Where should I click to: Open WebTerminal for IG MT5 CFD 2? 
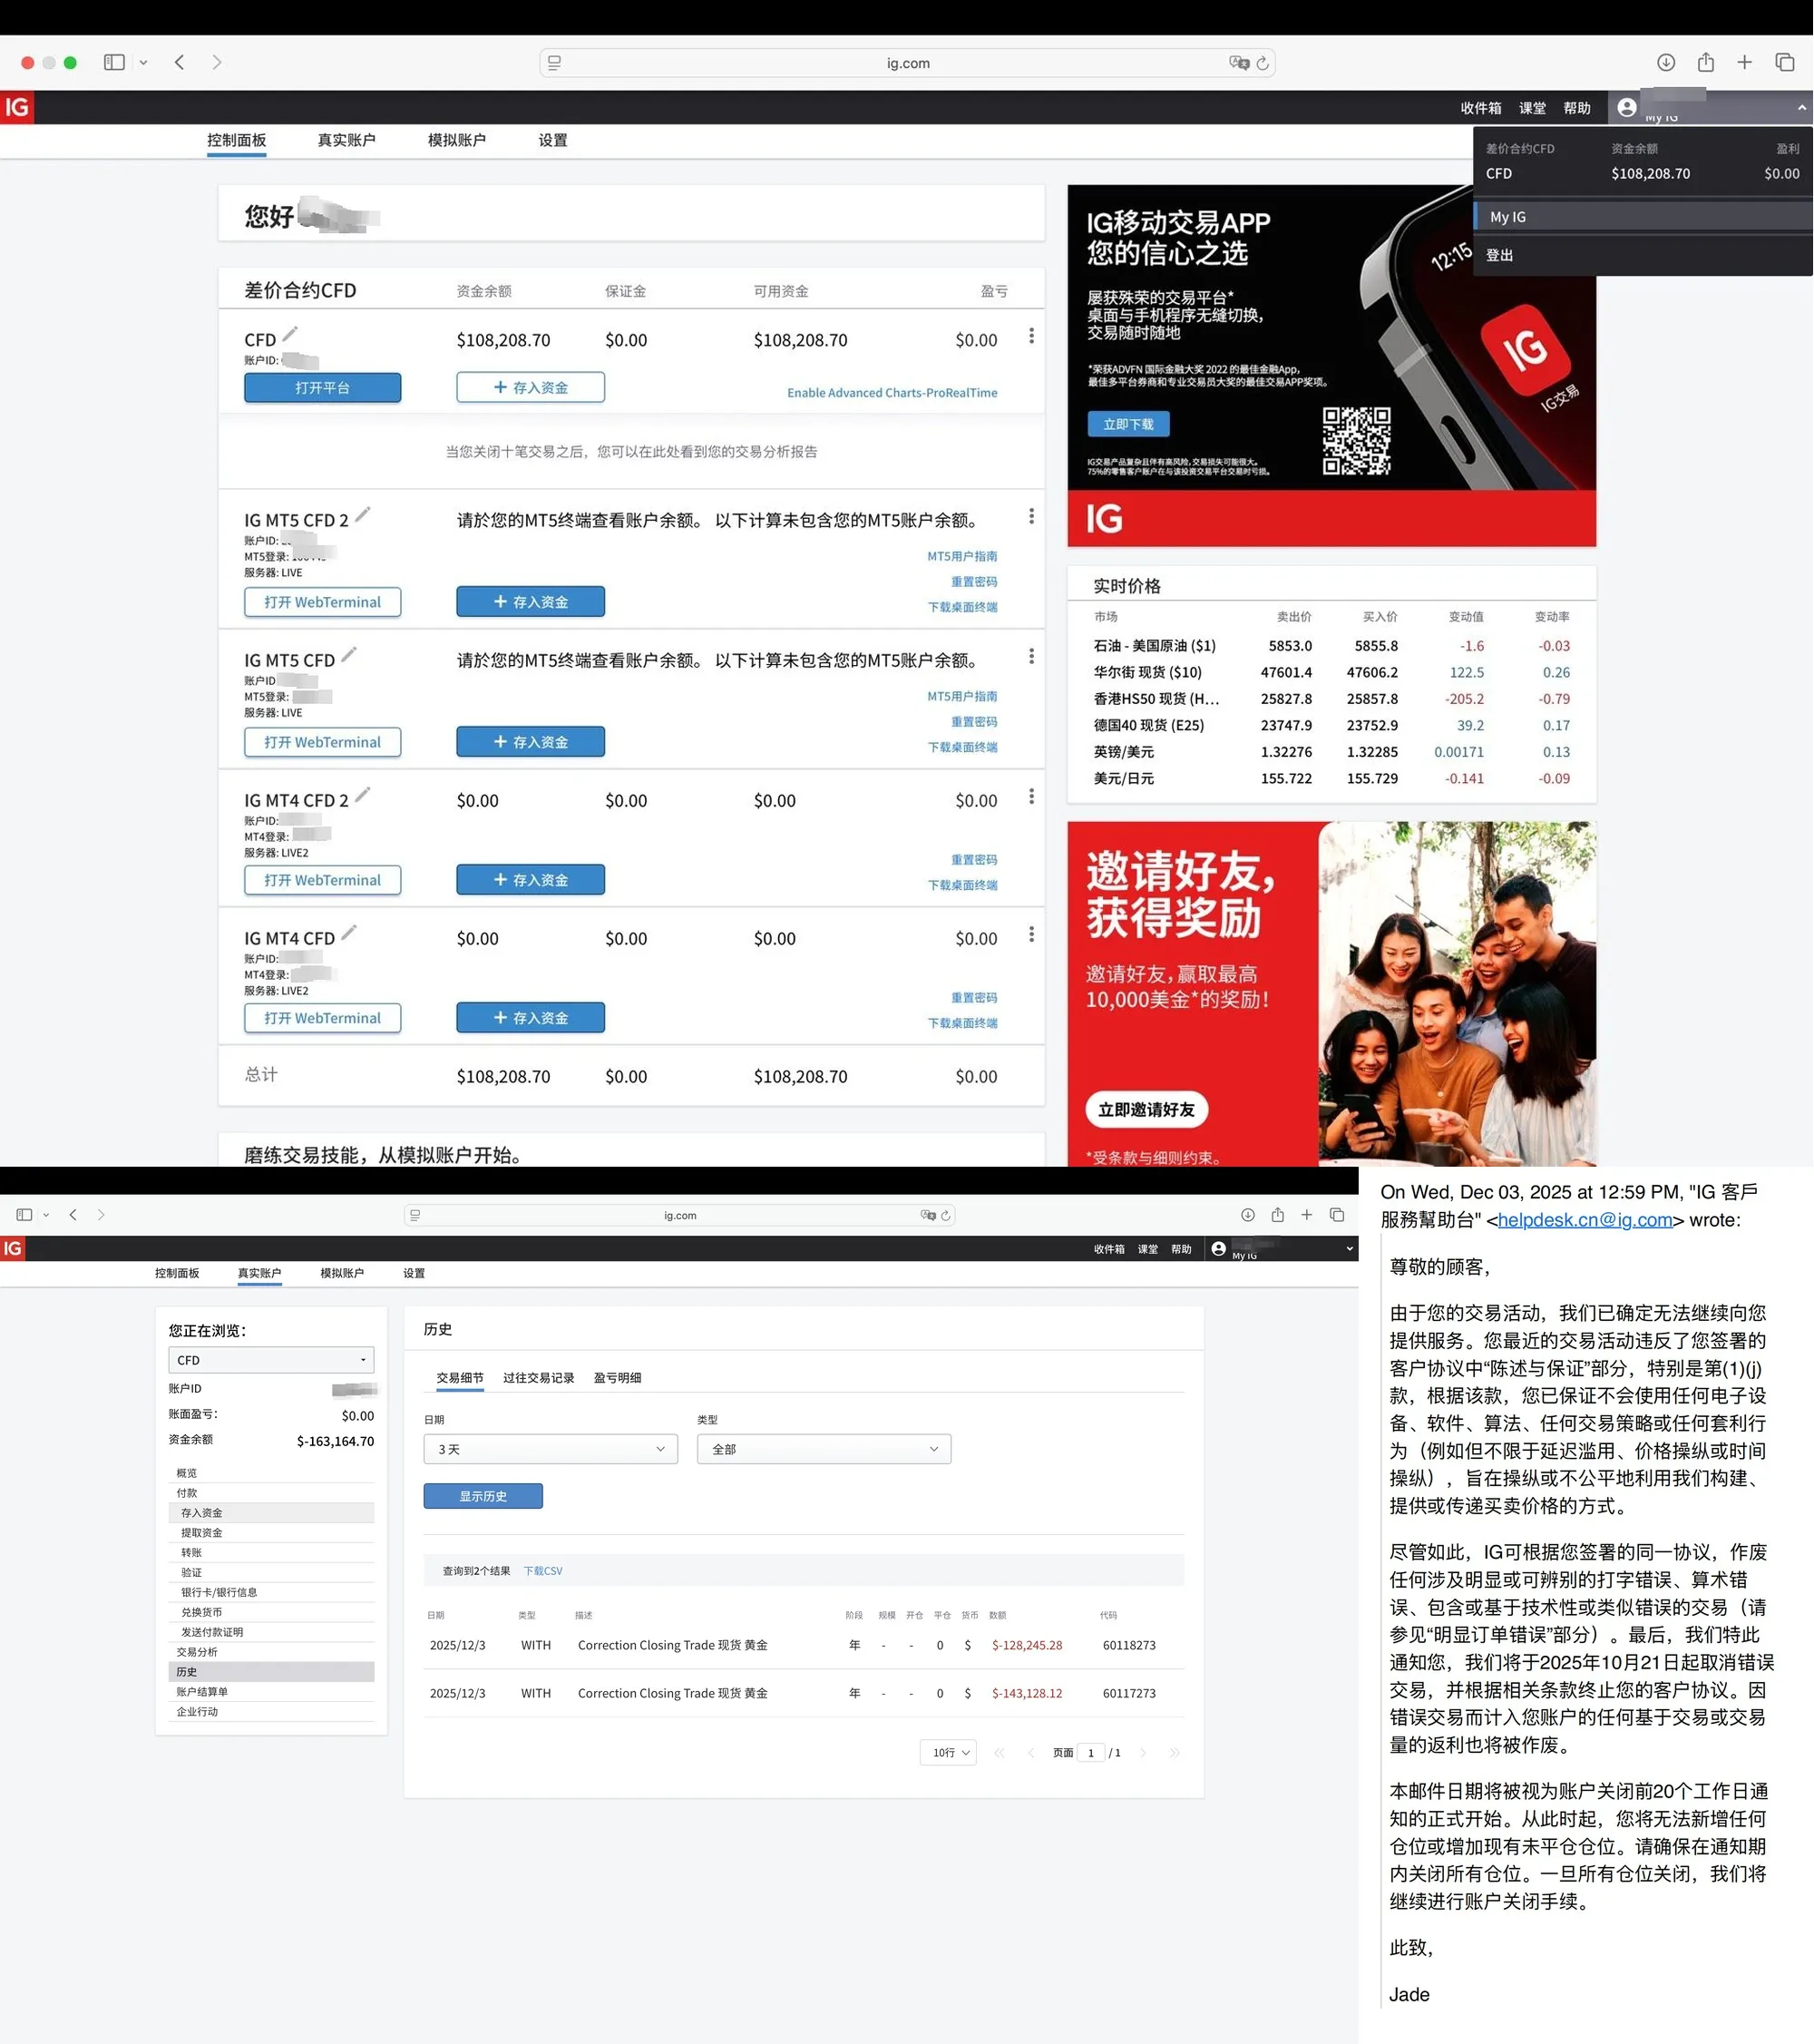[322, 602]
